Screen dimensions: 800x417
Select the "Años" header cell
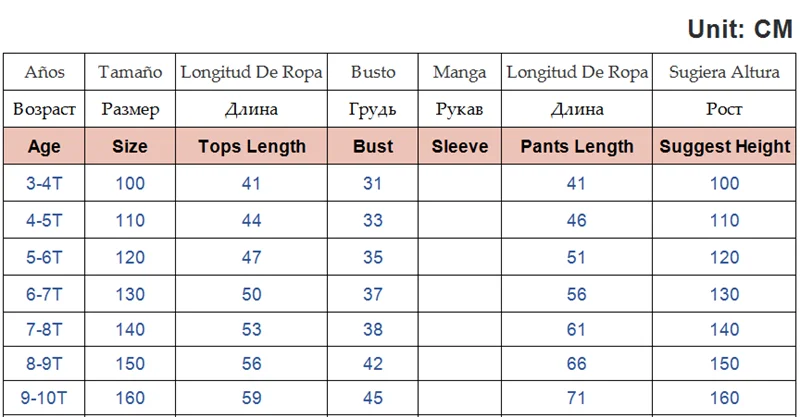click(44, 72)
